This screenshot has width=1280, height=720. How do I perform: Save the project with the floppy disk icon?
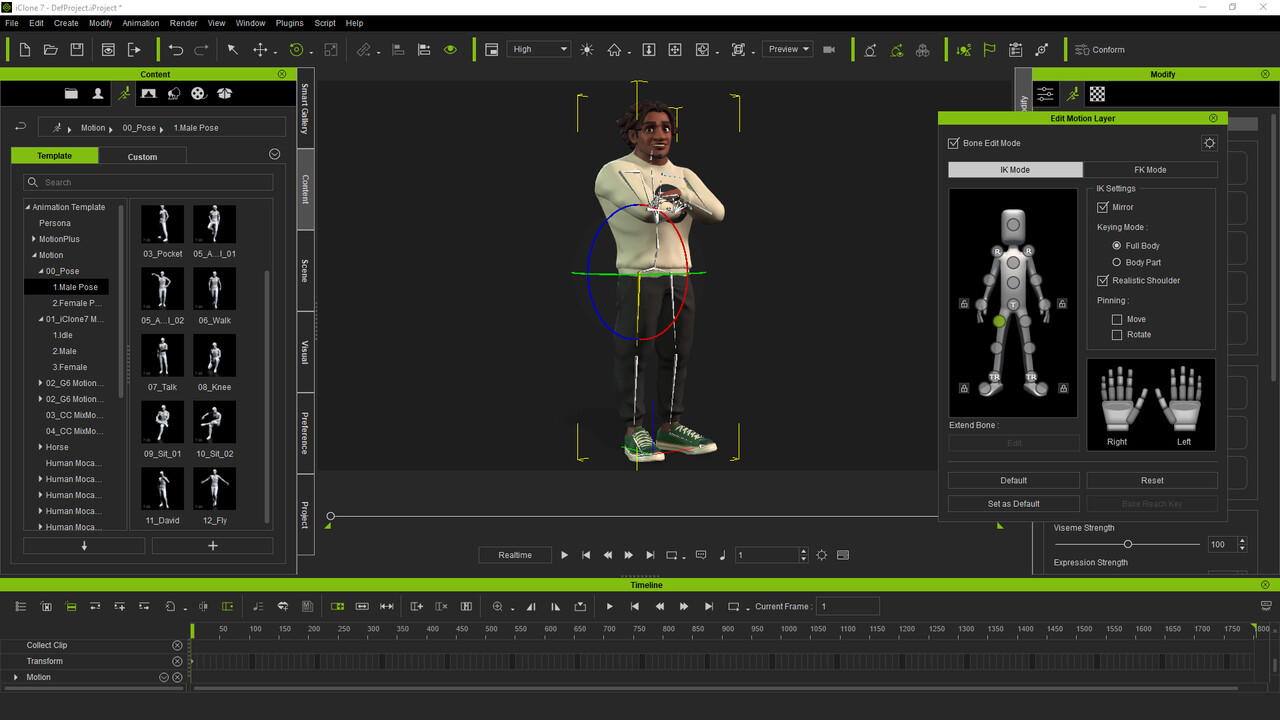[77, 50]
